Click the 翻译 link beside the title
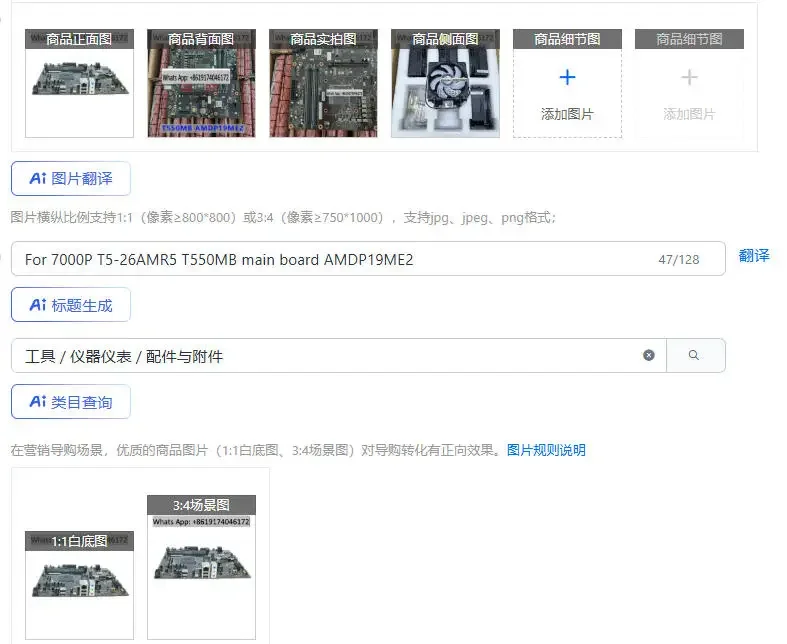This screenshot has height=644, width=787. 754,255
